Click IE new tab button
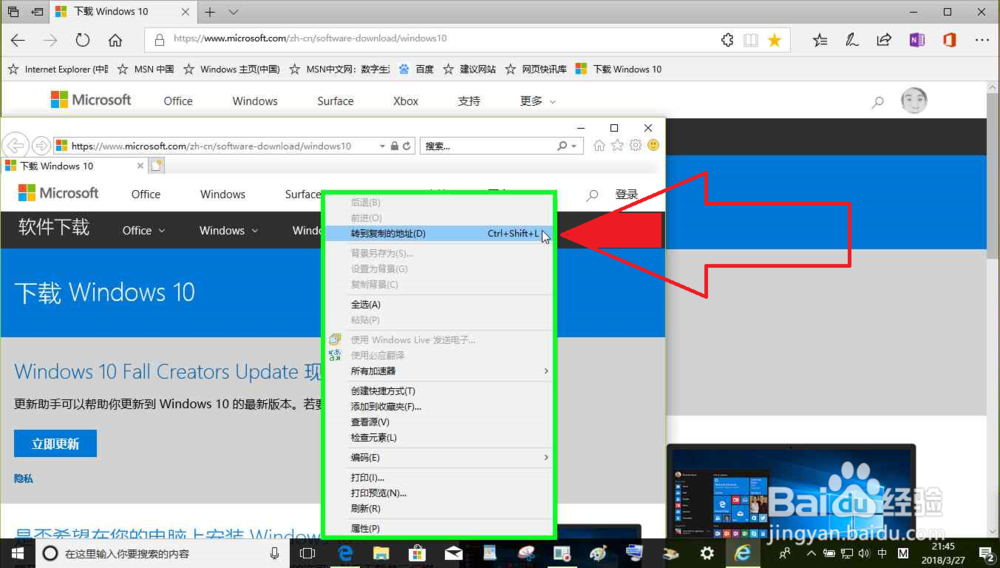The width and height of the screenshot is (1000, 568). click(x=156, y=166)
